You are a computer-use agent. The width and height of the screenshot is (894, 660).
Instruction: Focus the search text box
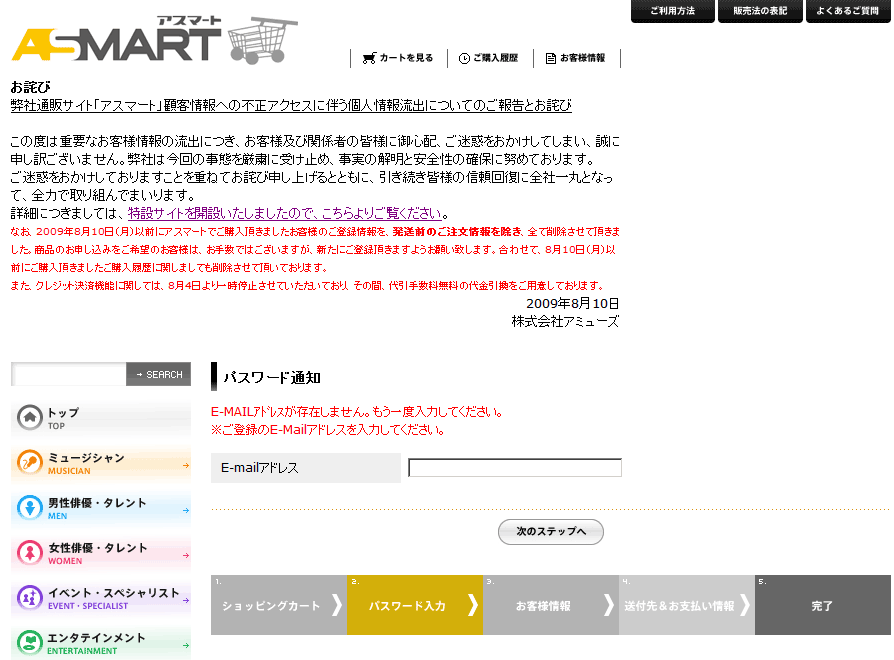[69, 374]
